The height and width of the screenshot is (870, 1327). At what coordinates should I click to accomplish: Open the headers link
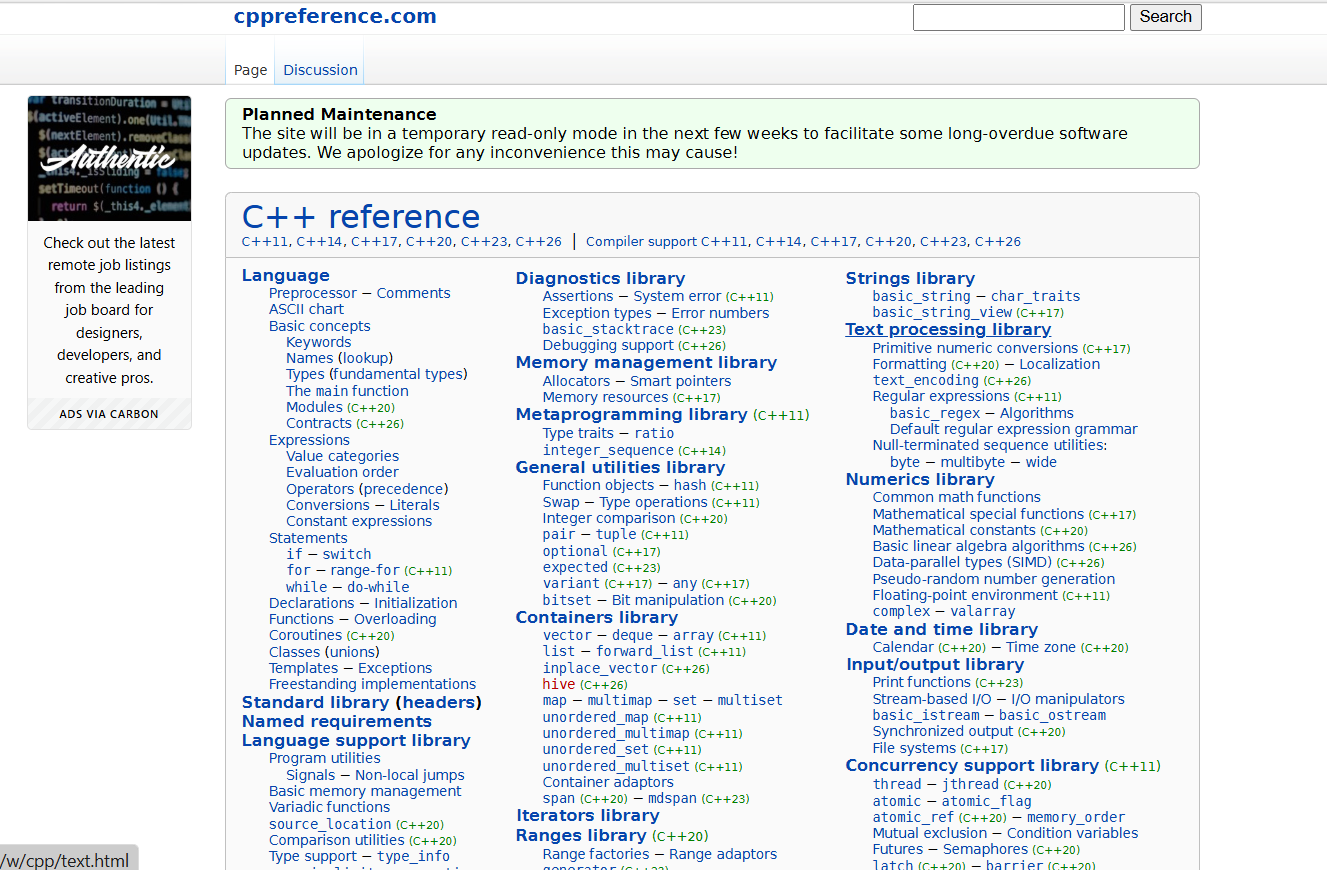[x=438, y=702]
